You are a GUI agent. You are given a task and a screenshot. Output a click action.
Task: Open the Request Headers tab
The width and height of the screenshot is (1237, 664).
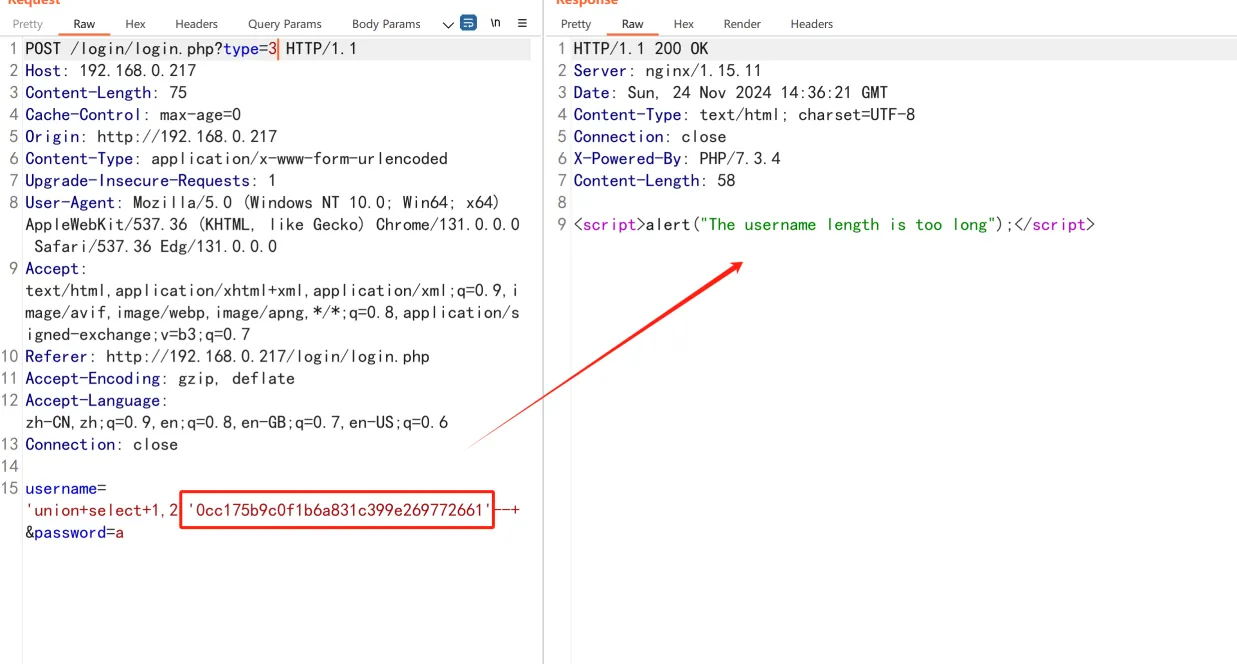pos(196,24)
